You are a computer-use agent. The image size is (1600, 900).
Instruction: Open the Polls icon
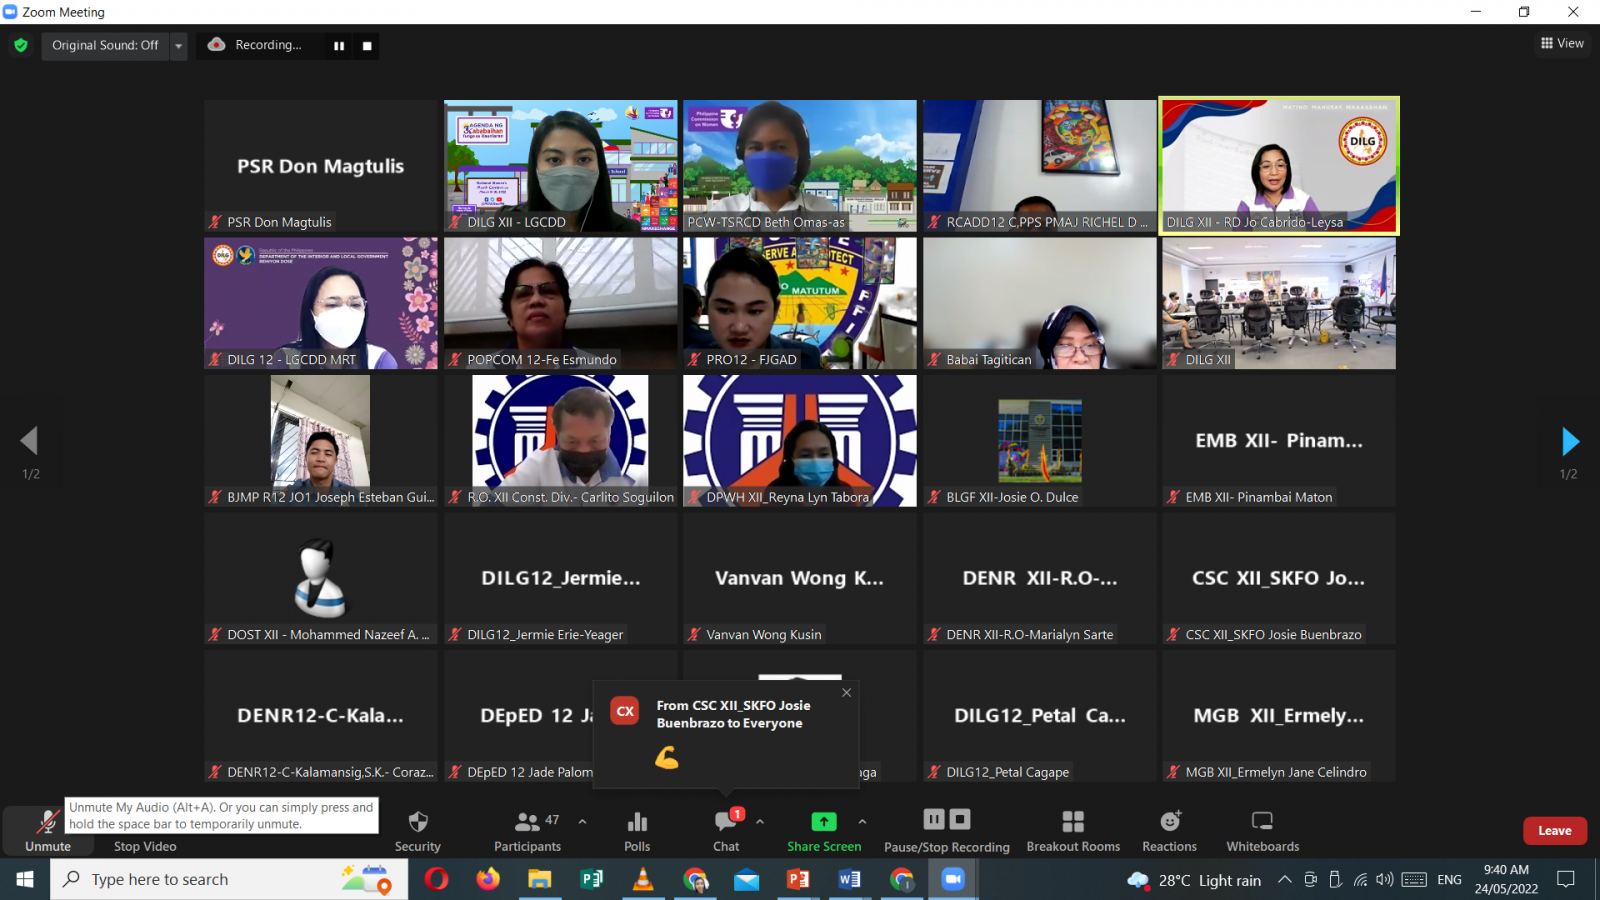pyautogui.click(x=637, y=822)
